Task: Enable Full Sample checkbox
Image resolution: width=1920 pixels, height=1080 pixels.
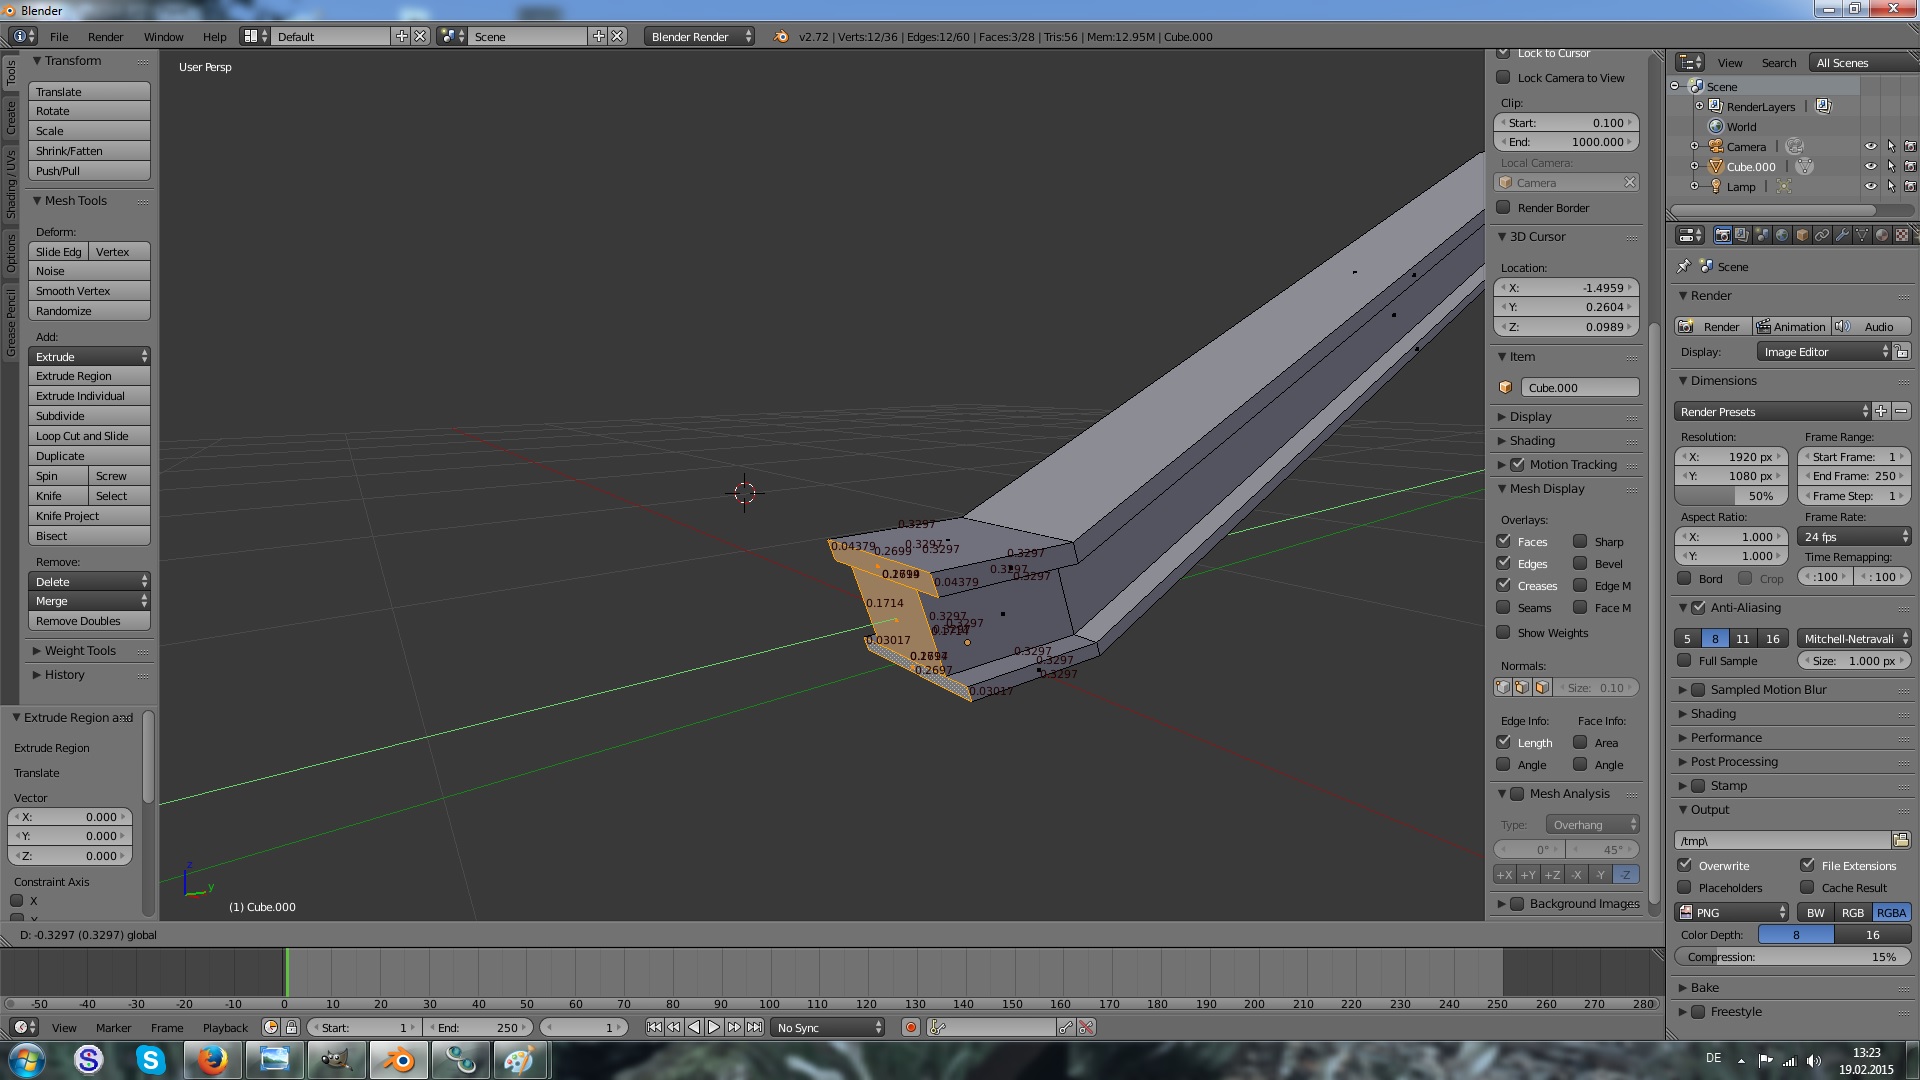Action: click(1685, 660)
